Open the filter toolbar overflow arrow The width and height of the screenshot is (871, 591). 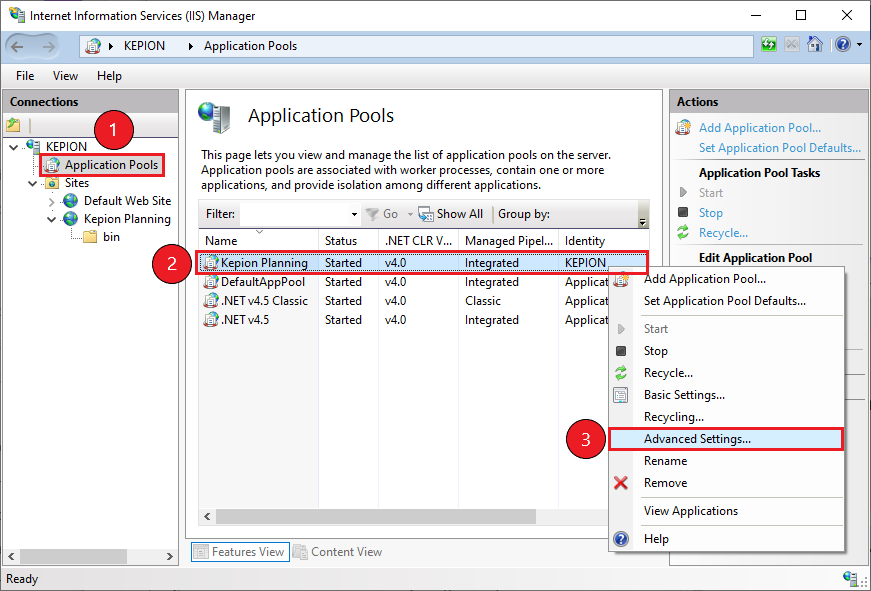coord(642,222)
